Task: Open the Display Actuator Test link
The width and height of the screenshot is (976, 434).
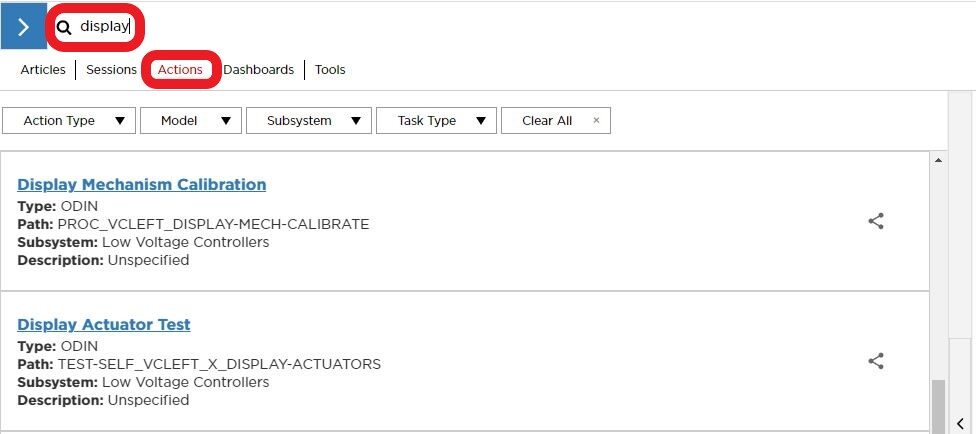Action: 103,324
